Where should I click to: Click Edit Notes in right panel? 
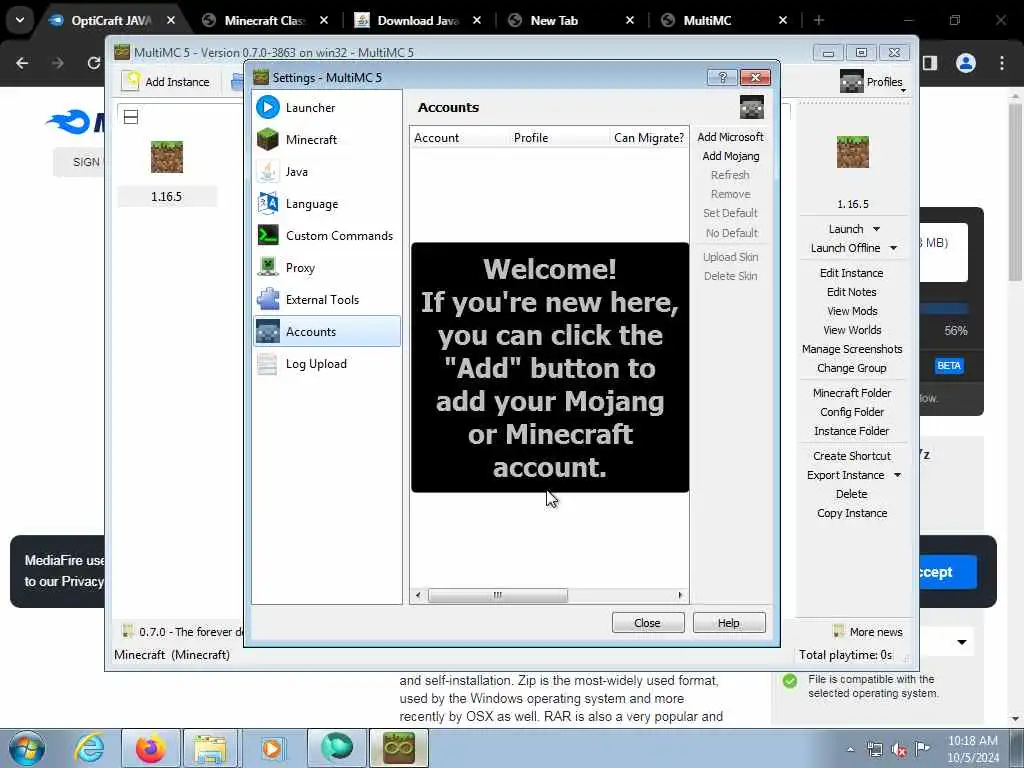point(852,292)
